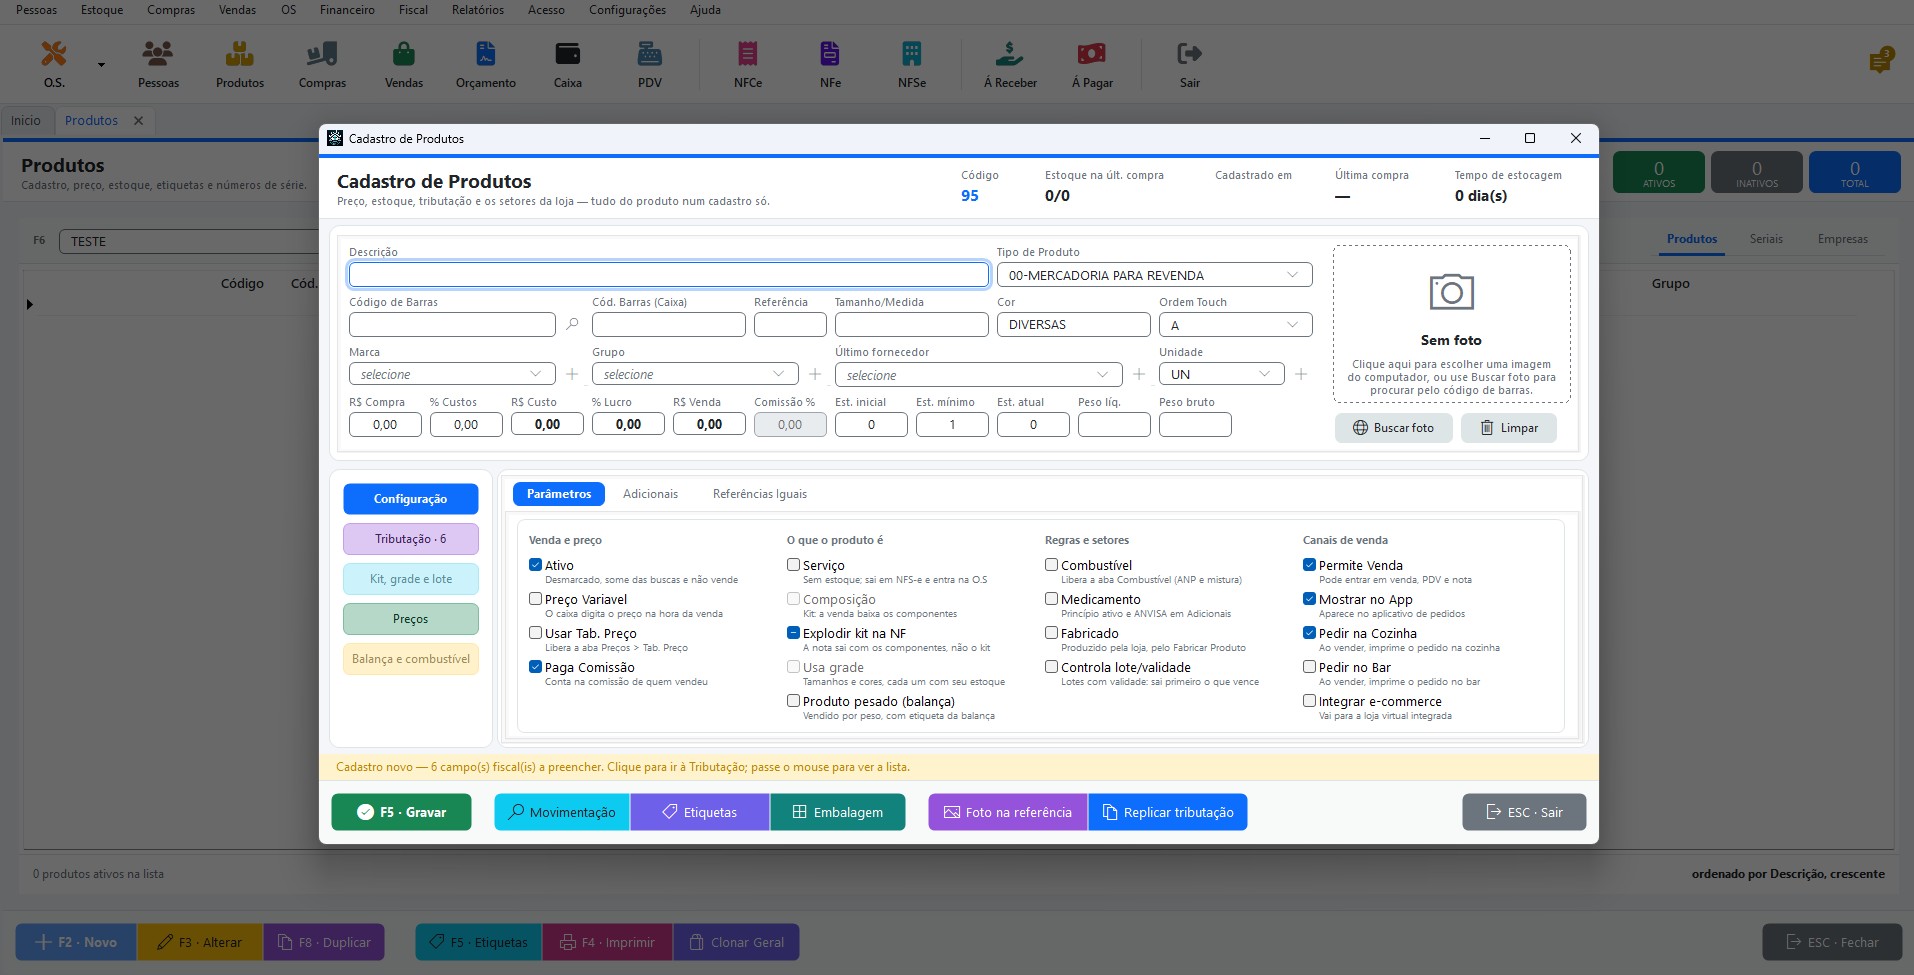Screen dimensions: 1914x975
Task: Click the Produtos toolbar icon
Action: click(x=240, y=64)
